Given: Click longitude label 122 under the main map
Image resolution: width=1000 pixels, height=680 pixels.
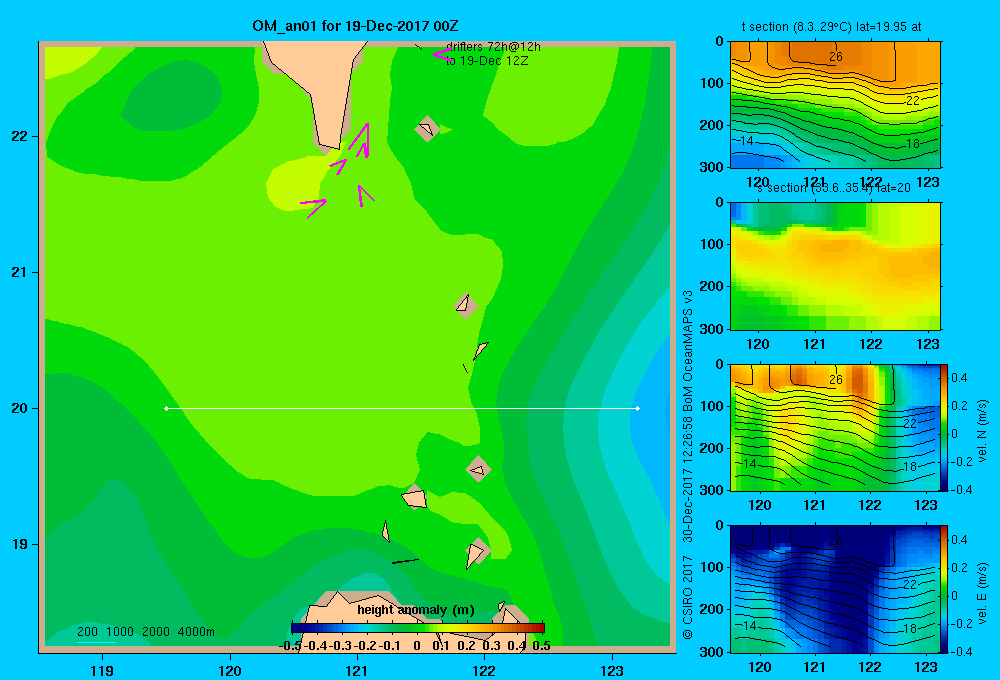Looking at the screenshot, I should pos(484,670).
